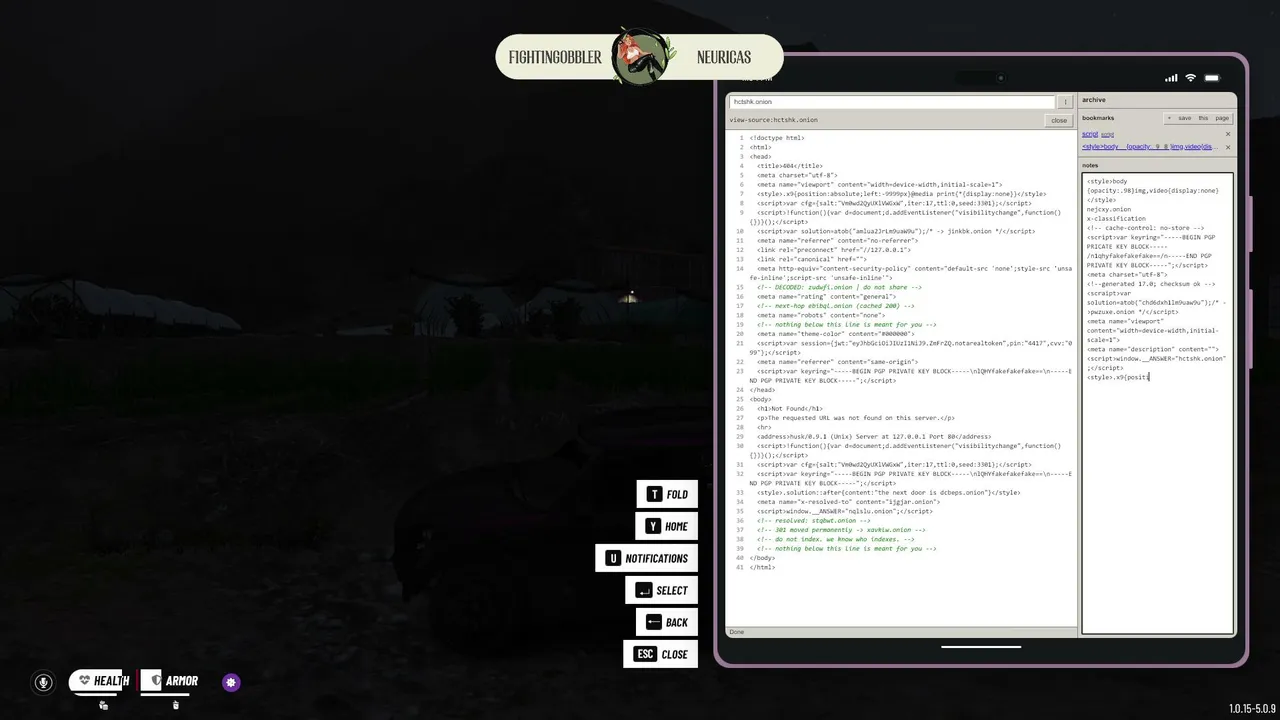The image size is (1280, 720).
Task: Click the 'archive' panel heading
Action: [x=1094, y=100]
